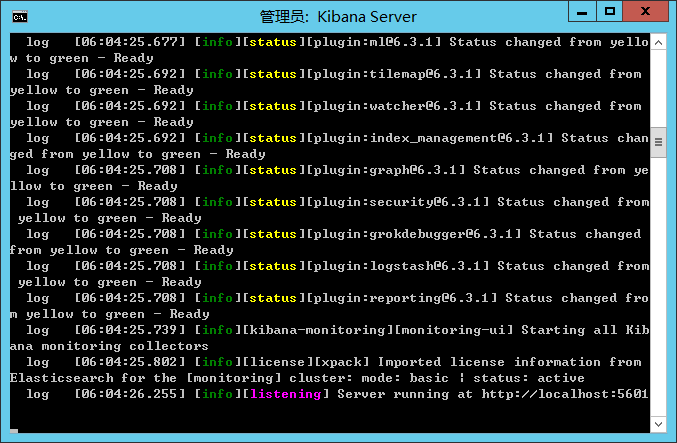
Task: Click the green info tag in the watcher line
Action: [x=217, y=106]
